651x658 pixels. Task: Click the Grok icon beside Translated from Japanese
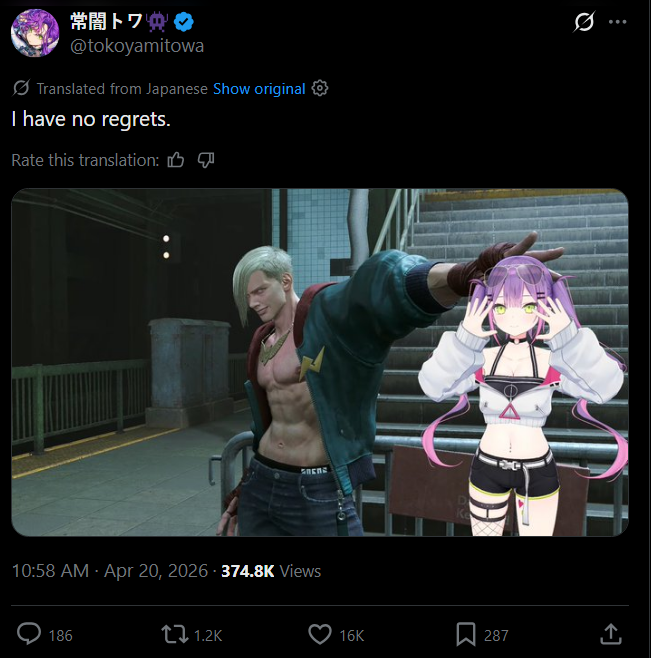(21, 88)
